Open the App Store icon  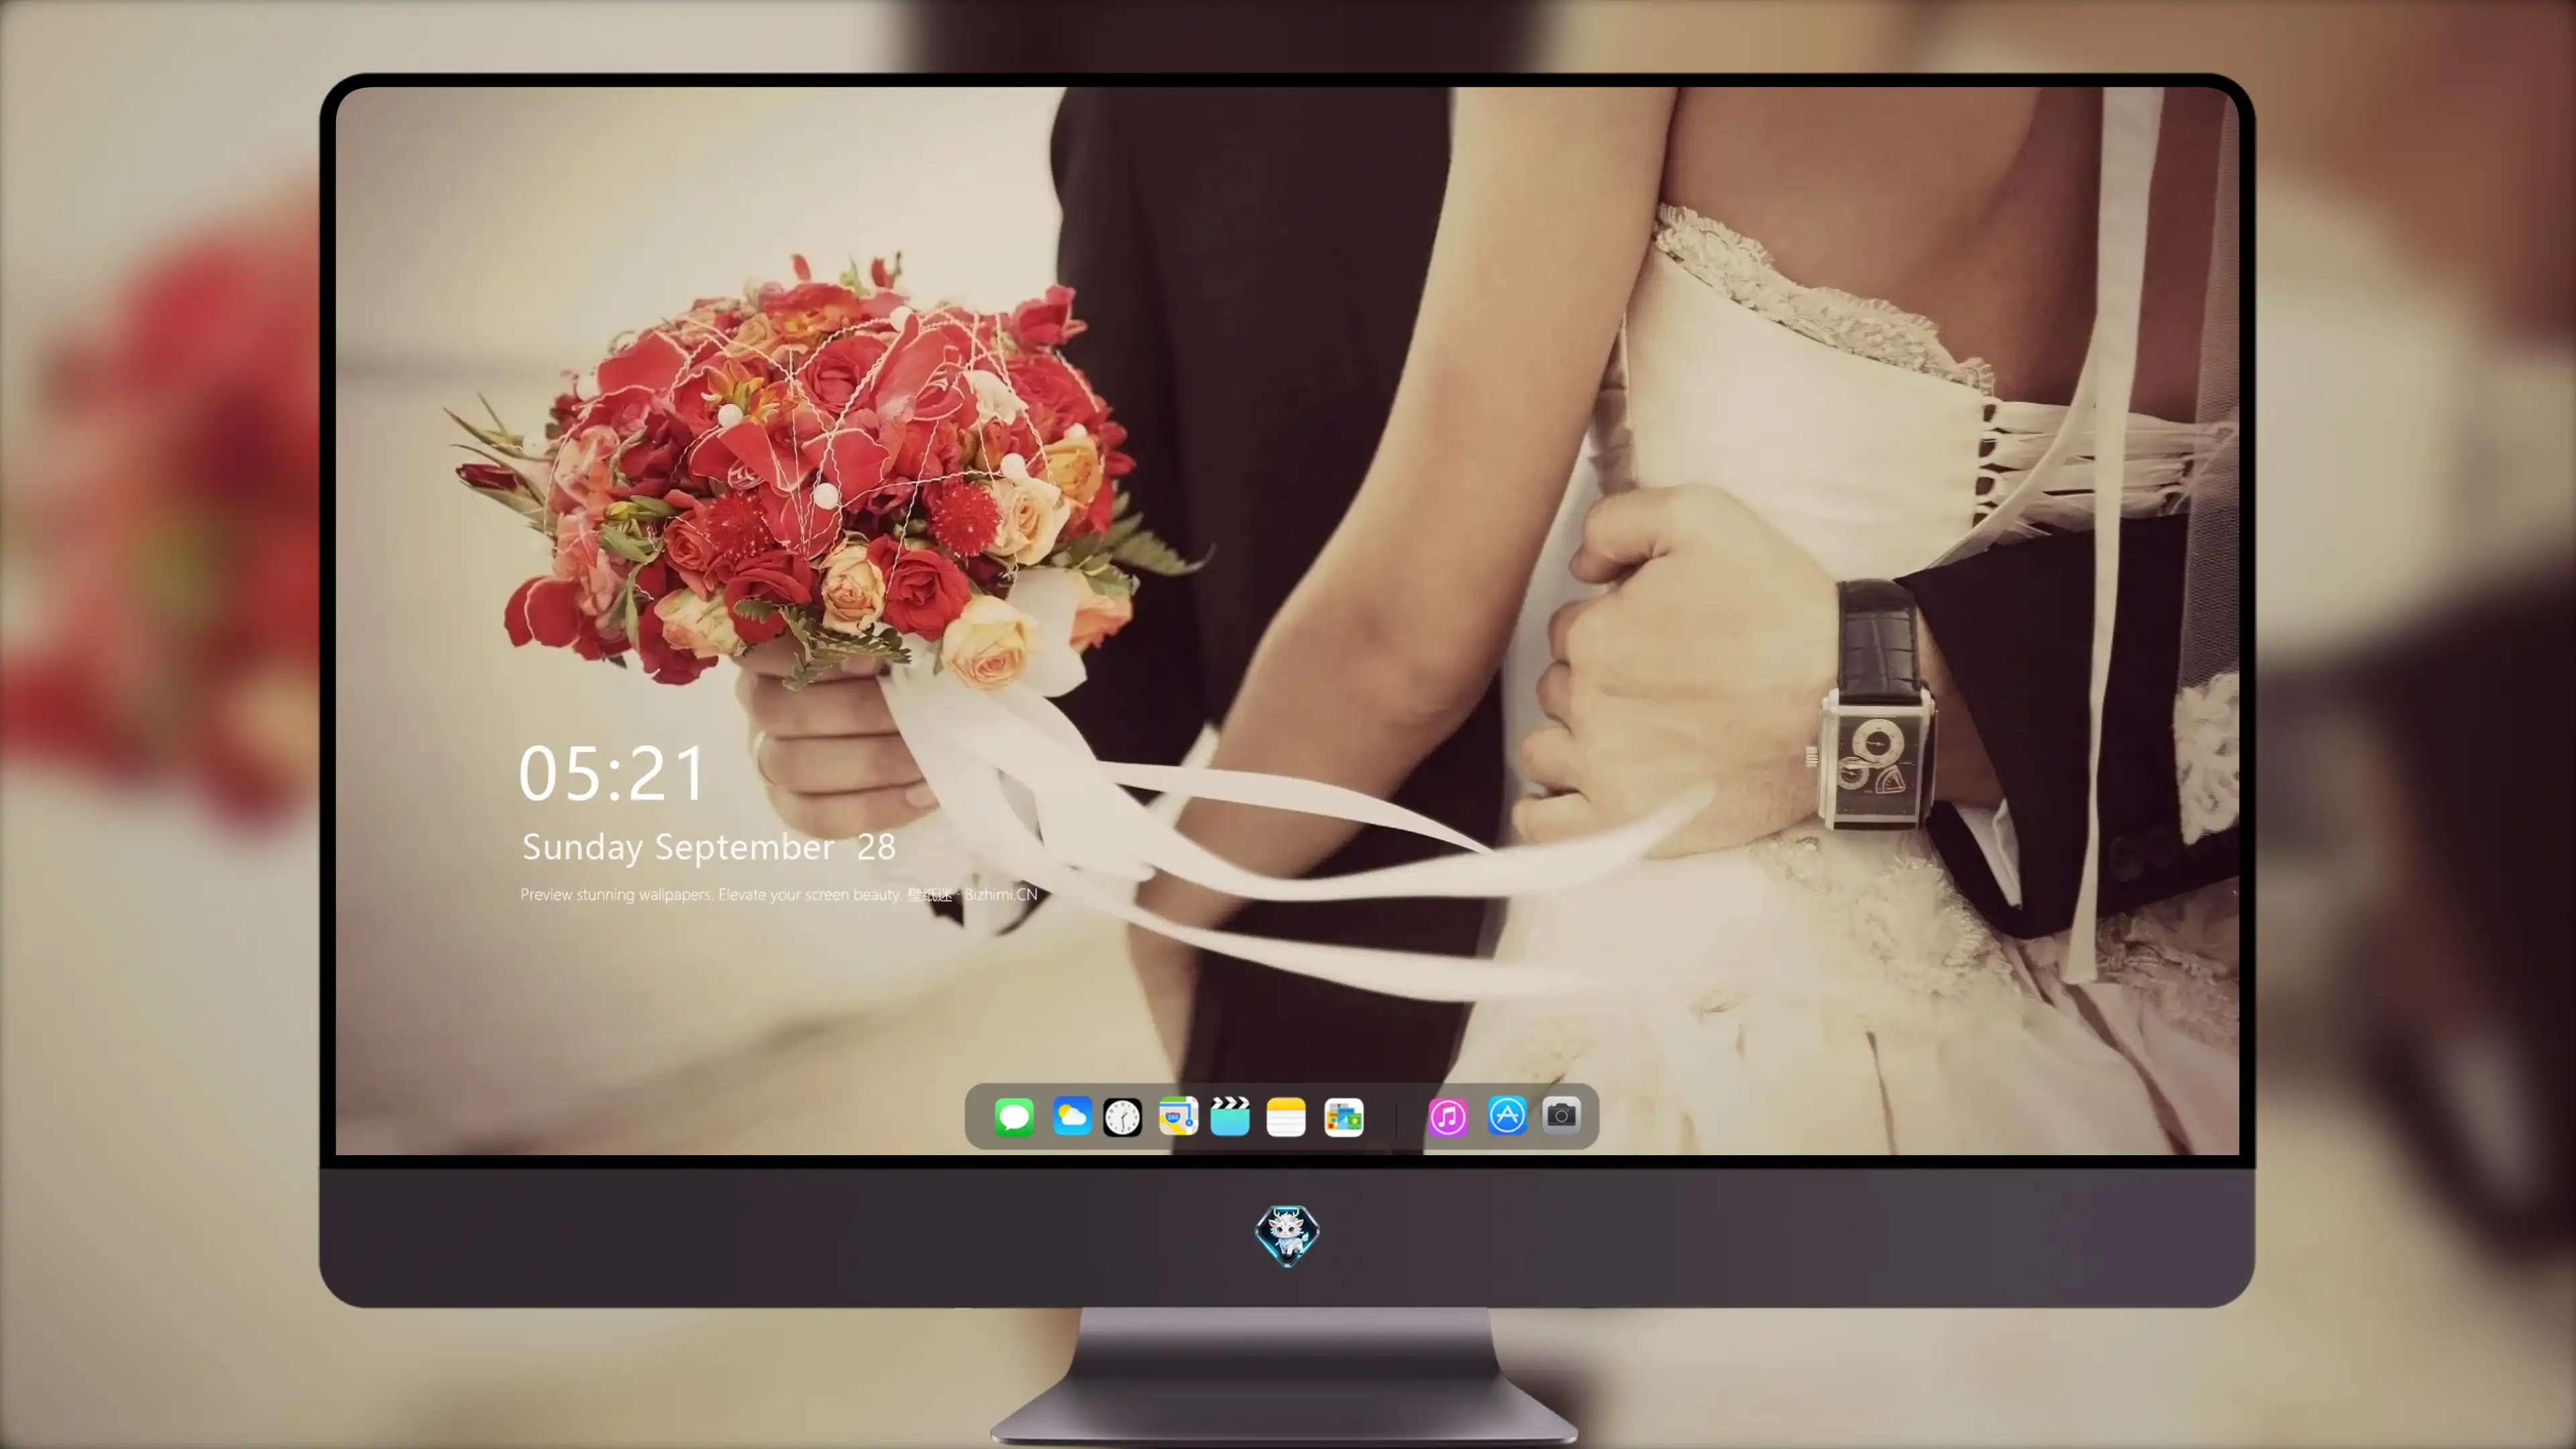coord(1507,1115)
